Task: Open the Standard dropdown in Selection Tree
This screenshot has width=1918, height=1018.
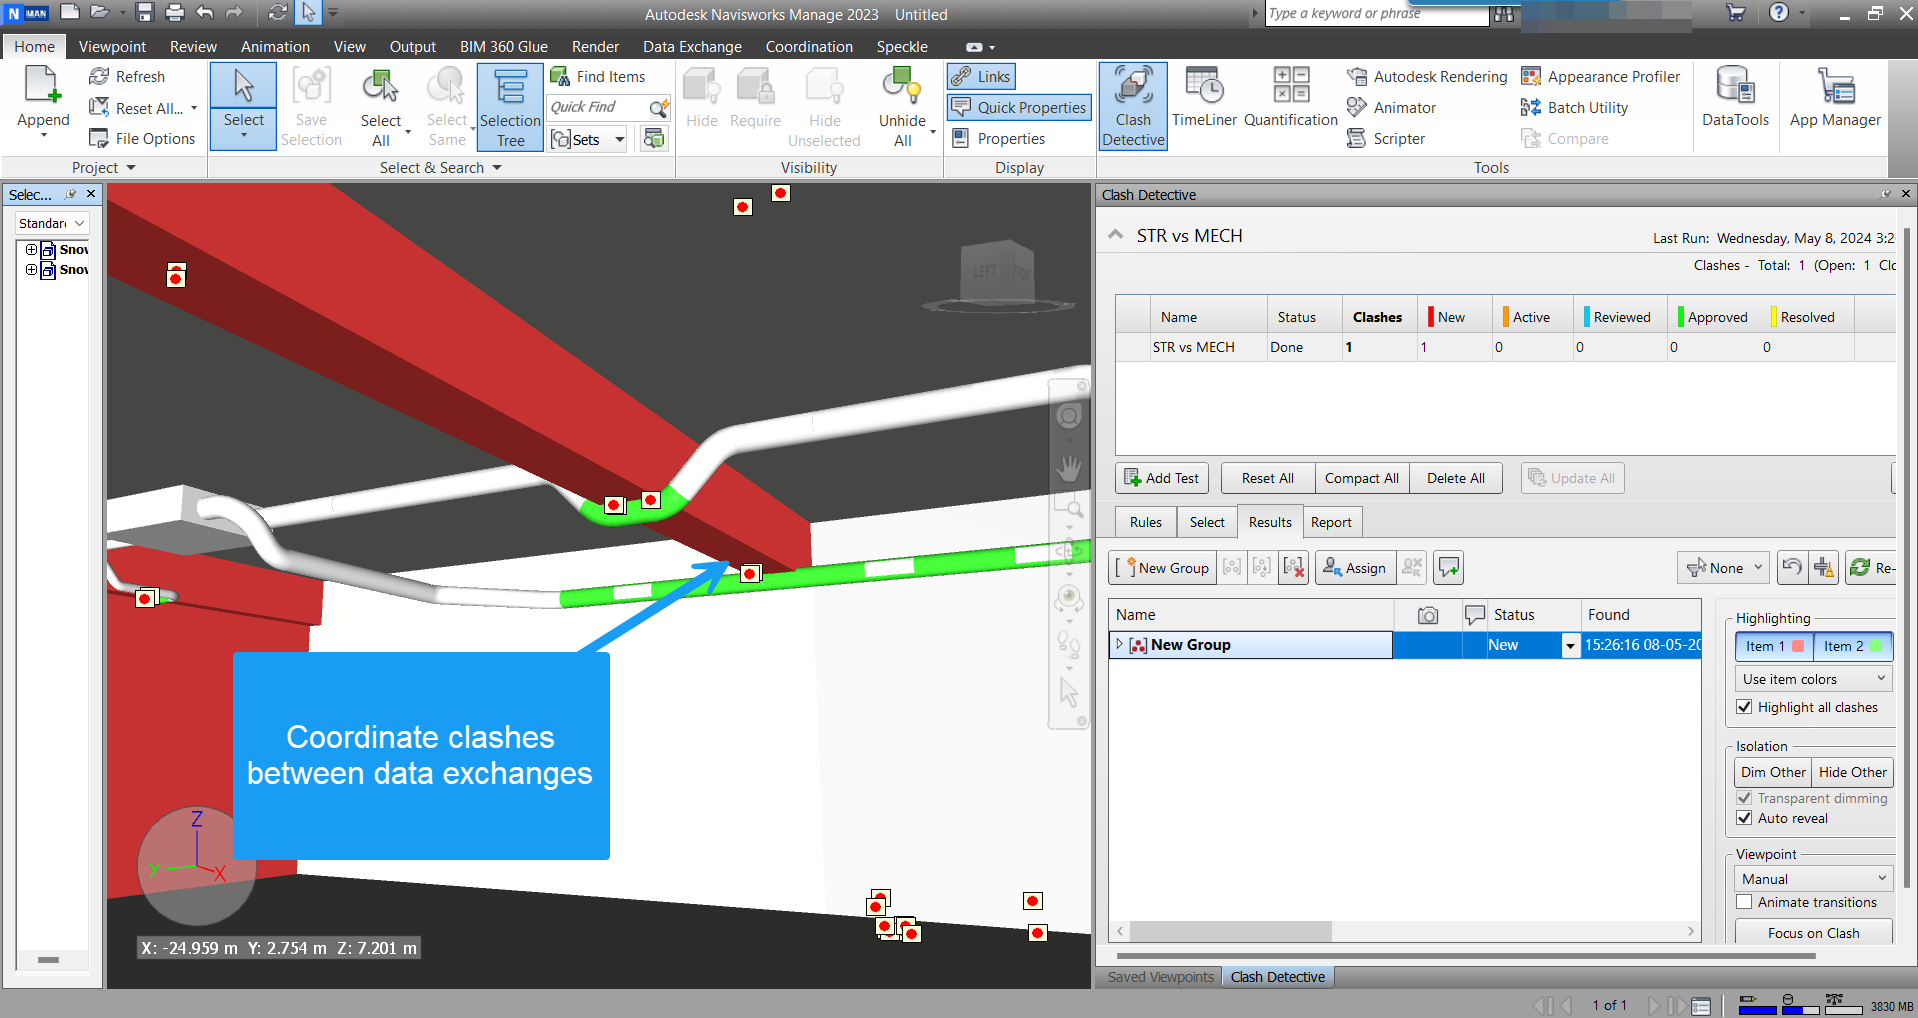Action: click(52, 223)
